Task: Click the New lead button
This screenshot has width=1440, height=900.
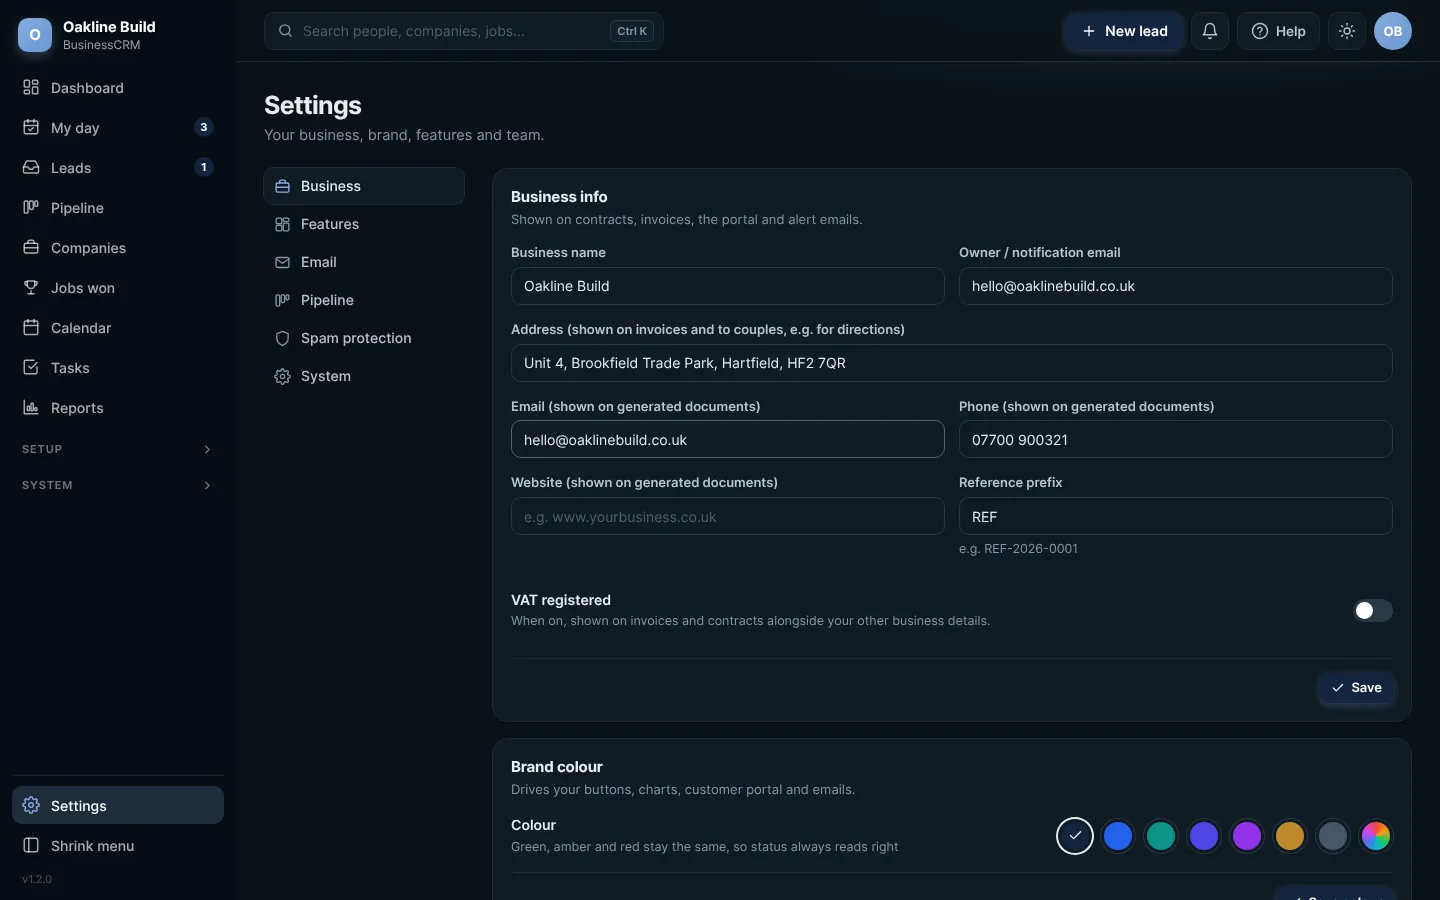Action: coord(1124,31)
